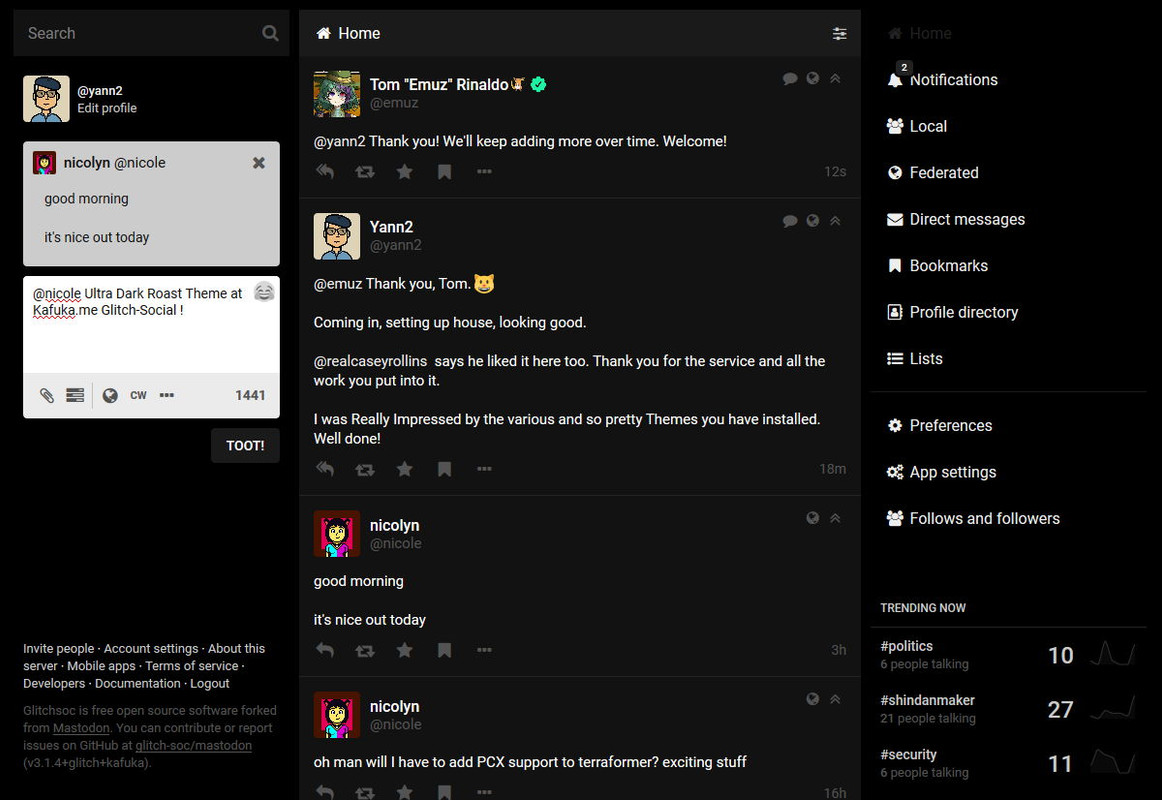Collapse nicolyn's PCX support post
1162x800 pixels.
835,699
